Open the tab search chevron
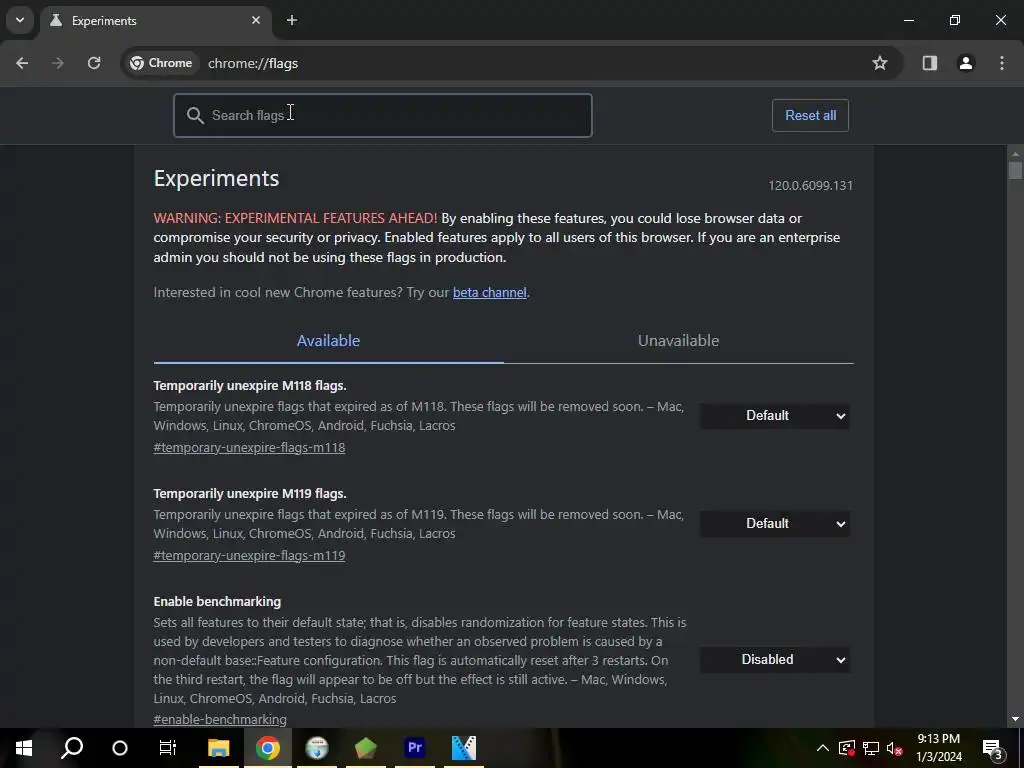1024x768 pixels. tap(20, 20)
